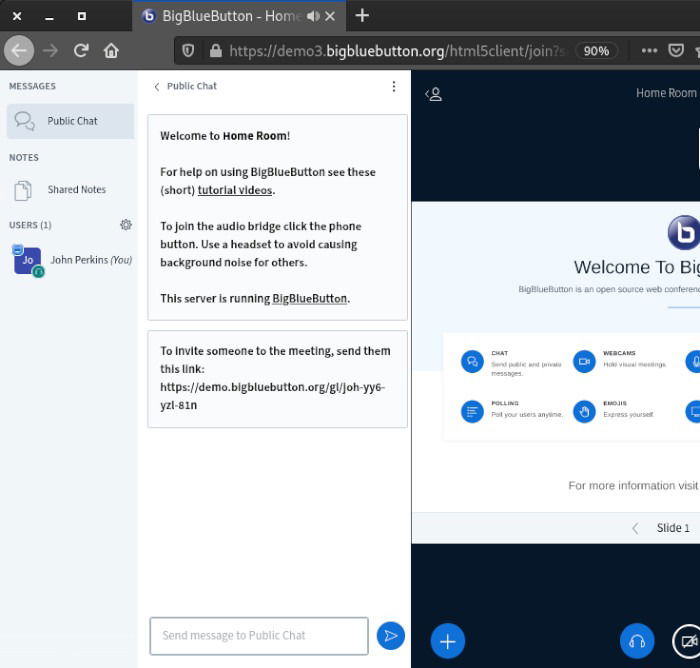Viewport: 700px width, 668px height.
Task: Click the Polling feature icon on slide
Action: tap(472, 411)
